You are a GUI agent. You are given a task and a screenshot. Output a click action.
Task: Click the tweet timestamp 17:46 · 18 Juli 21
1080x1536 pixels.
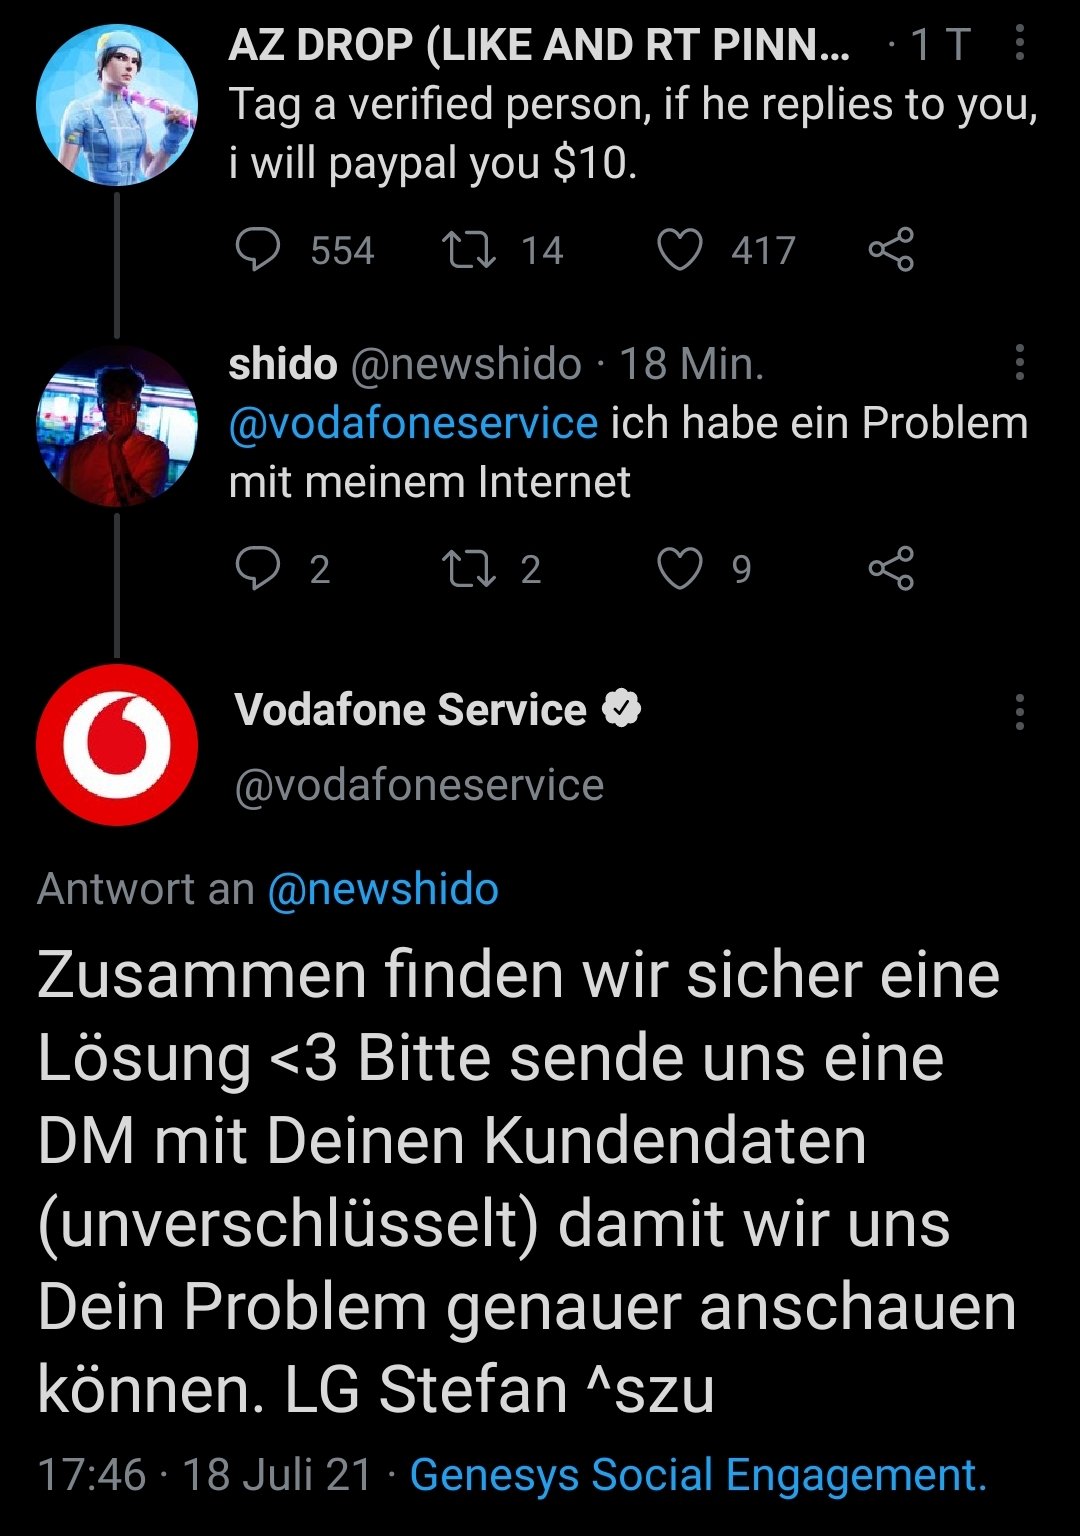205,1475
